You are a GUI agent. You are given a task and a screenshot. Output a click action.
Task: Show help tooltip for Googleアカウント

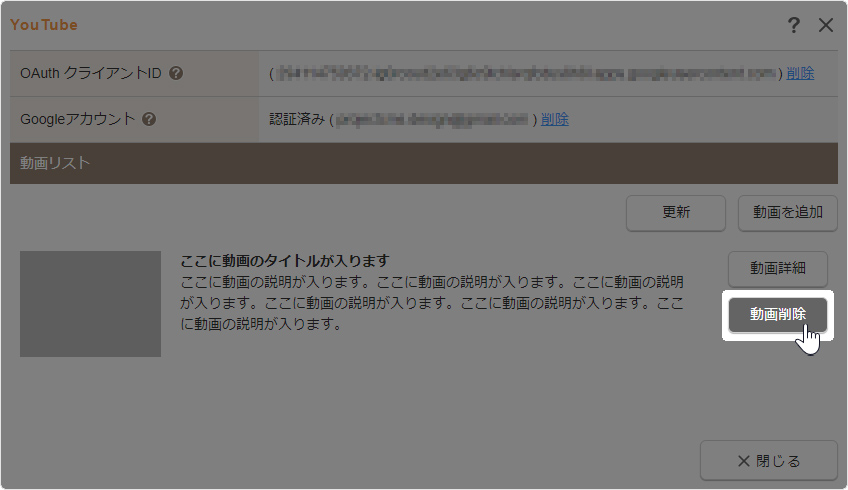coord(149,119)
